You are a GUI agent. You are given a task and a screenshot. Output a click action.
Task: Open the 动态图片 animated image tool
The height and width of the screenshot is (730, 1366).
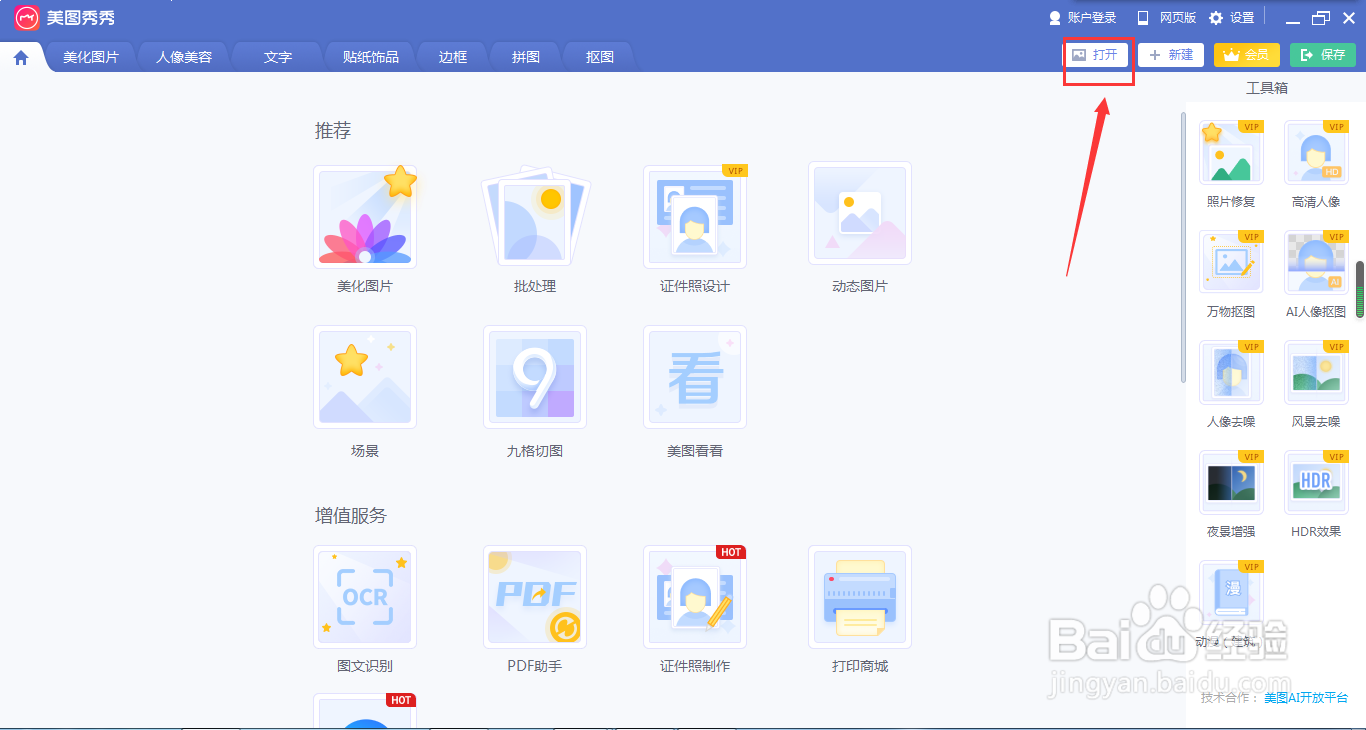[x=860, y=215]
